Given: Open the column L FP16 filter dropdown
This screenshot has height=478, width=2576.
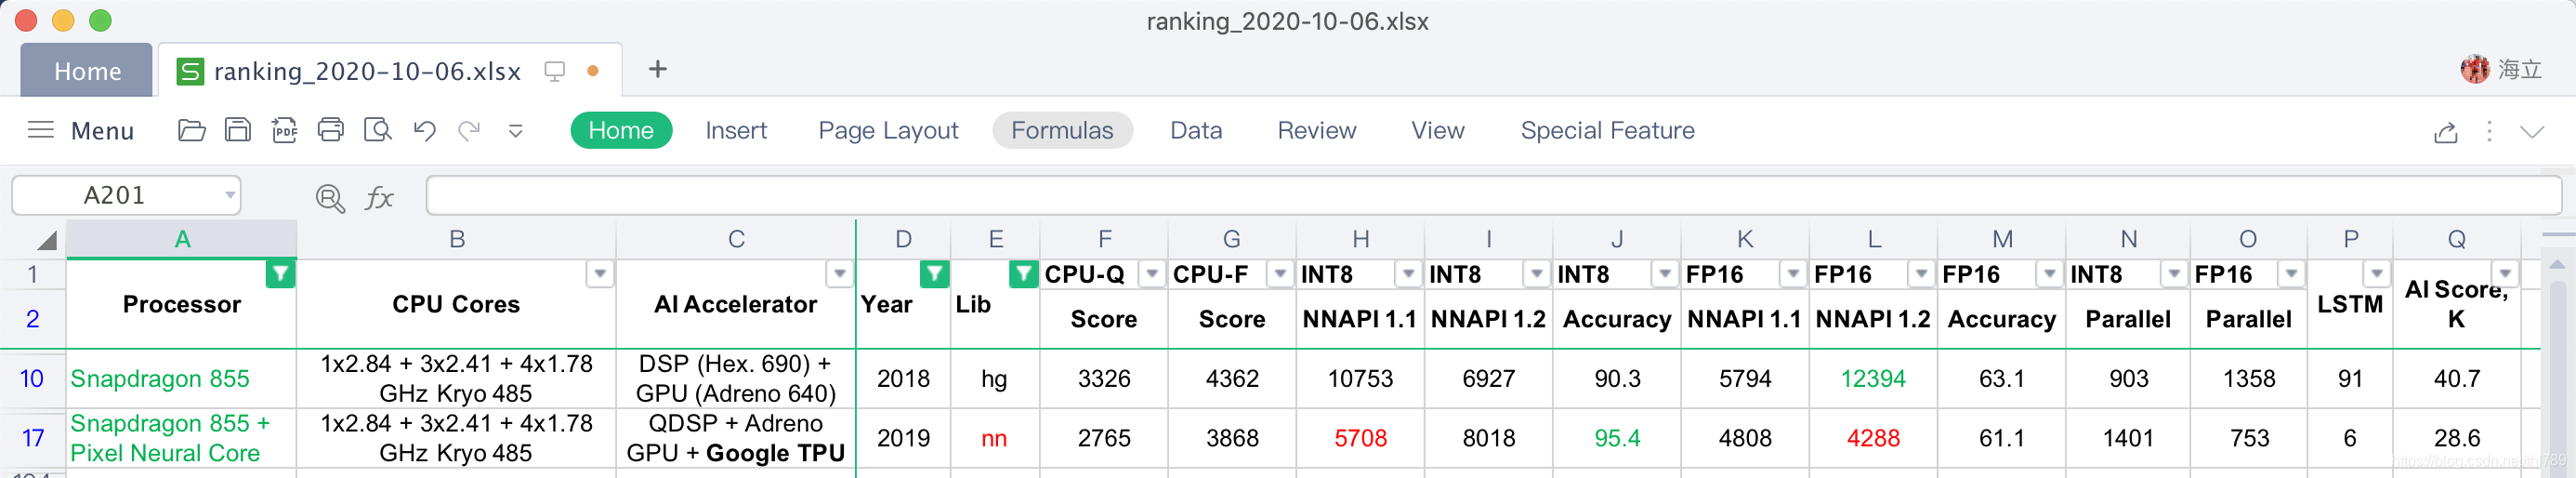Looking at the screenshot, I should tap(1921, 274).
